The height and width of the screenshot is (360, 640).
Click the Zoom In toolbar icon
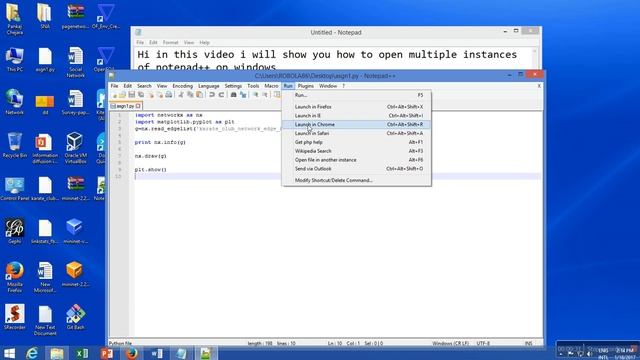tap(255, 95)
